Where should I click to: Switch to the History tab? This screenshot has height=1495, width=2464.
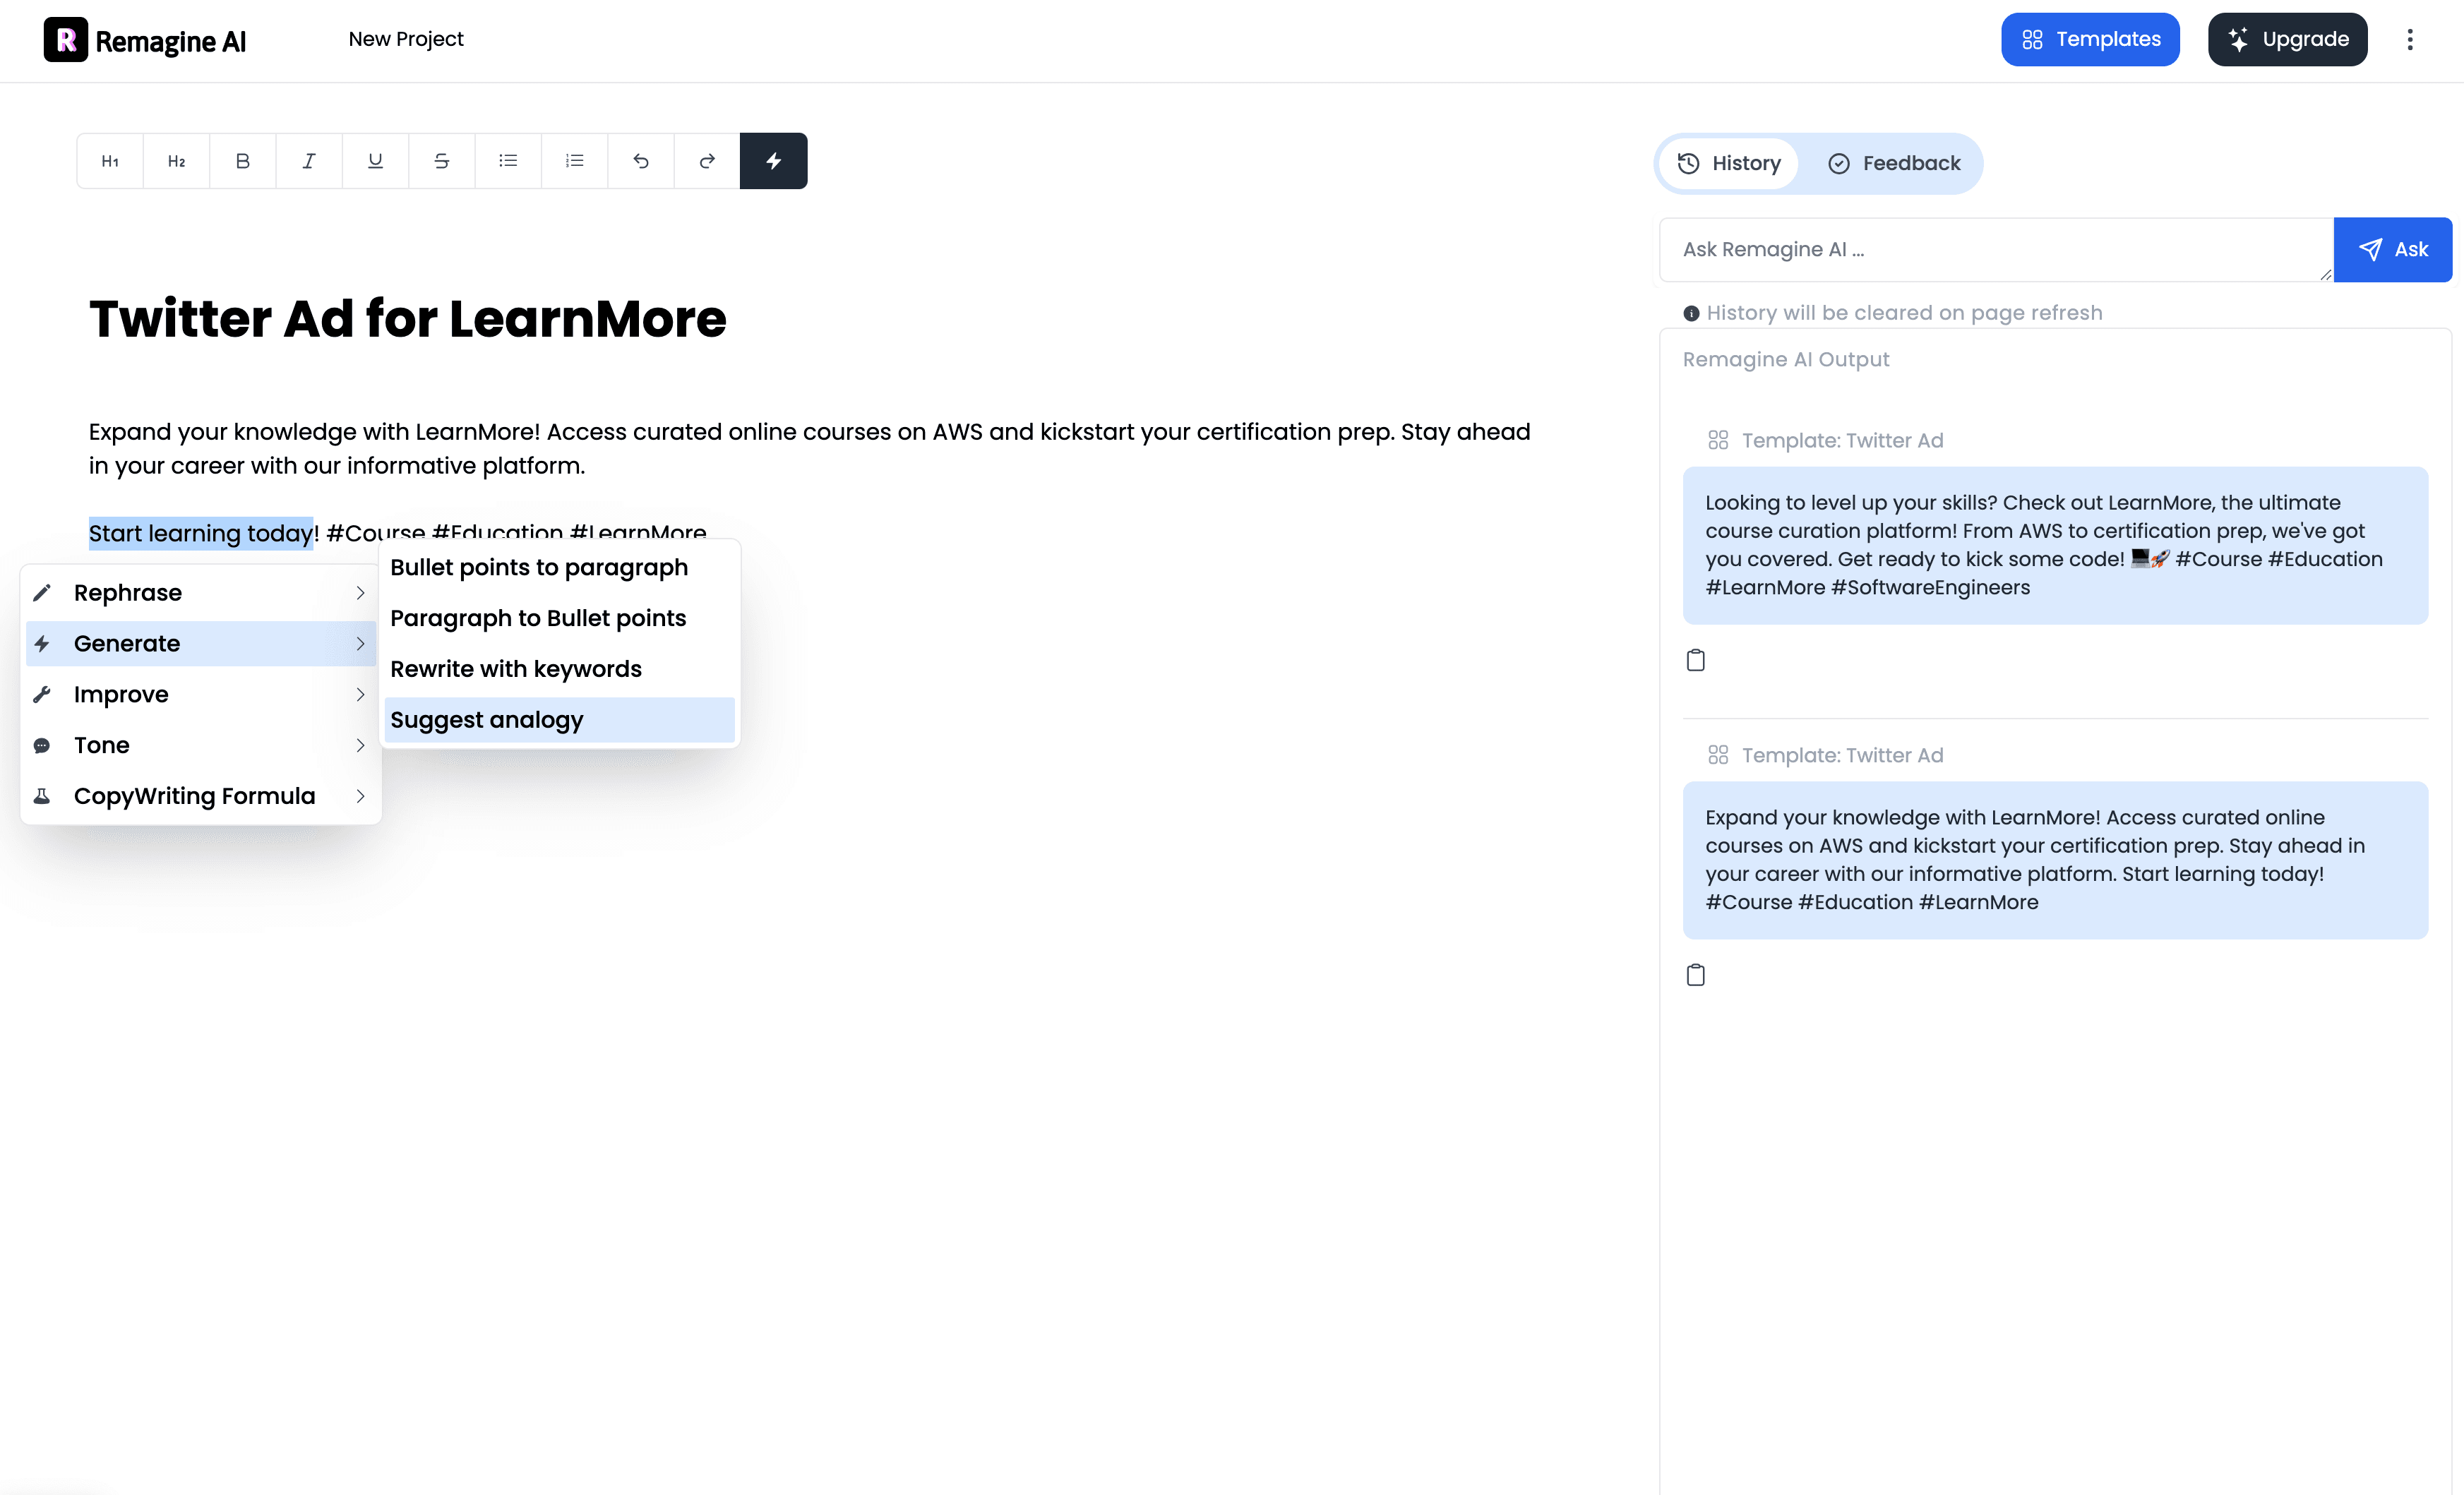pos(1729,163)
